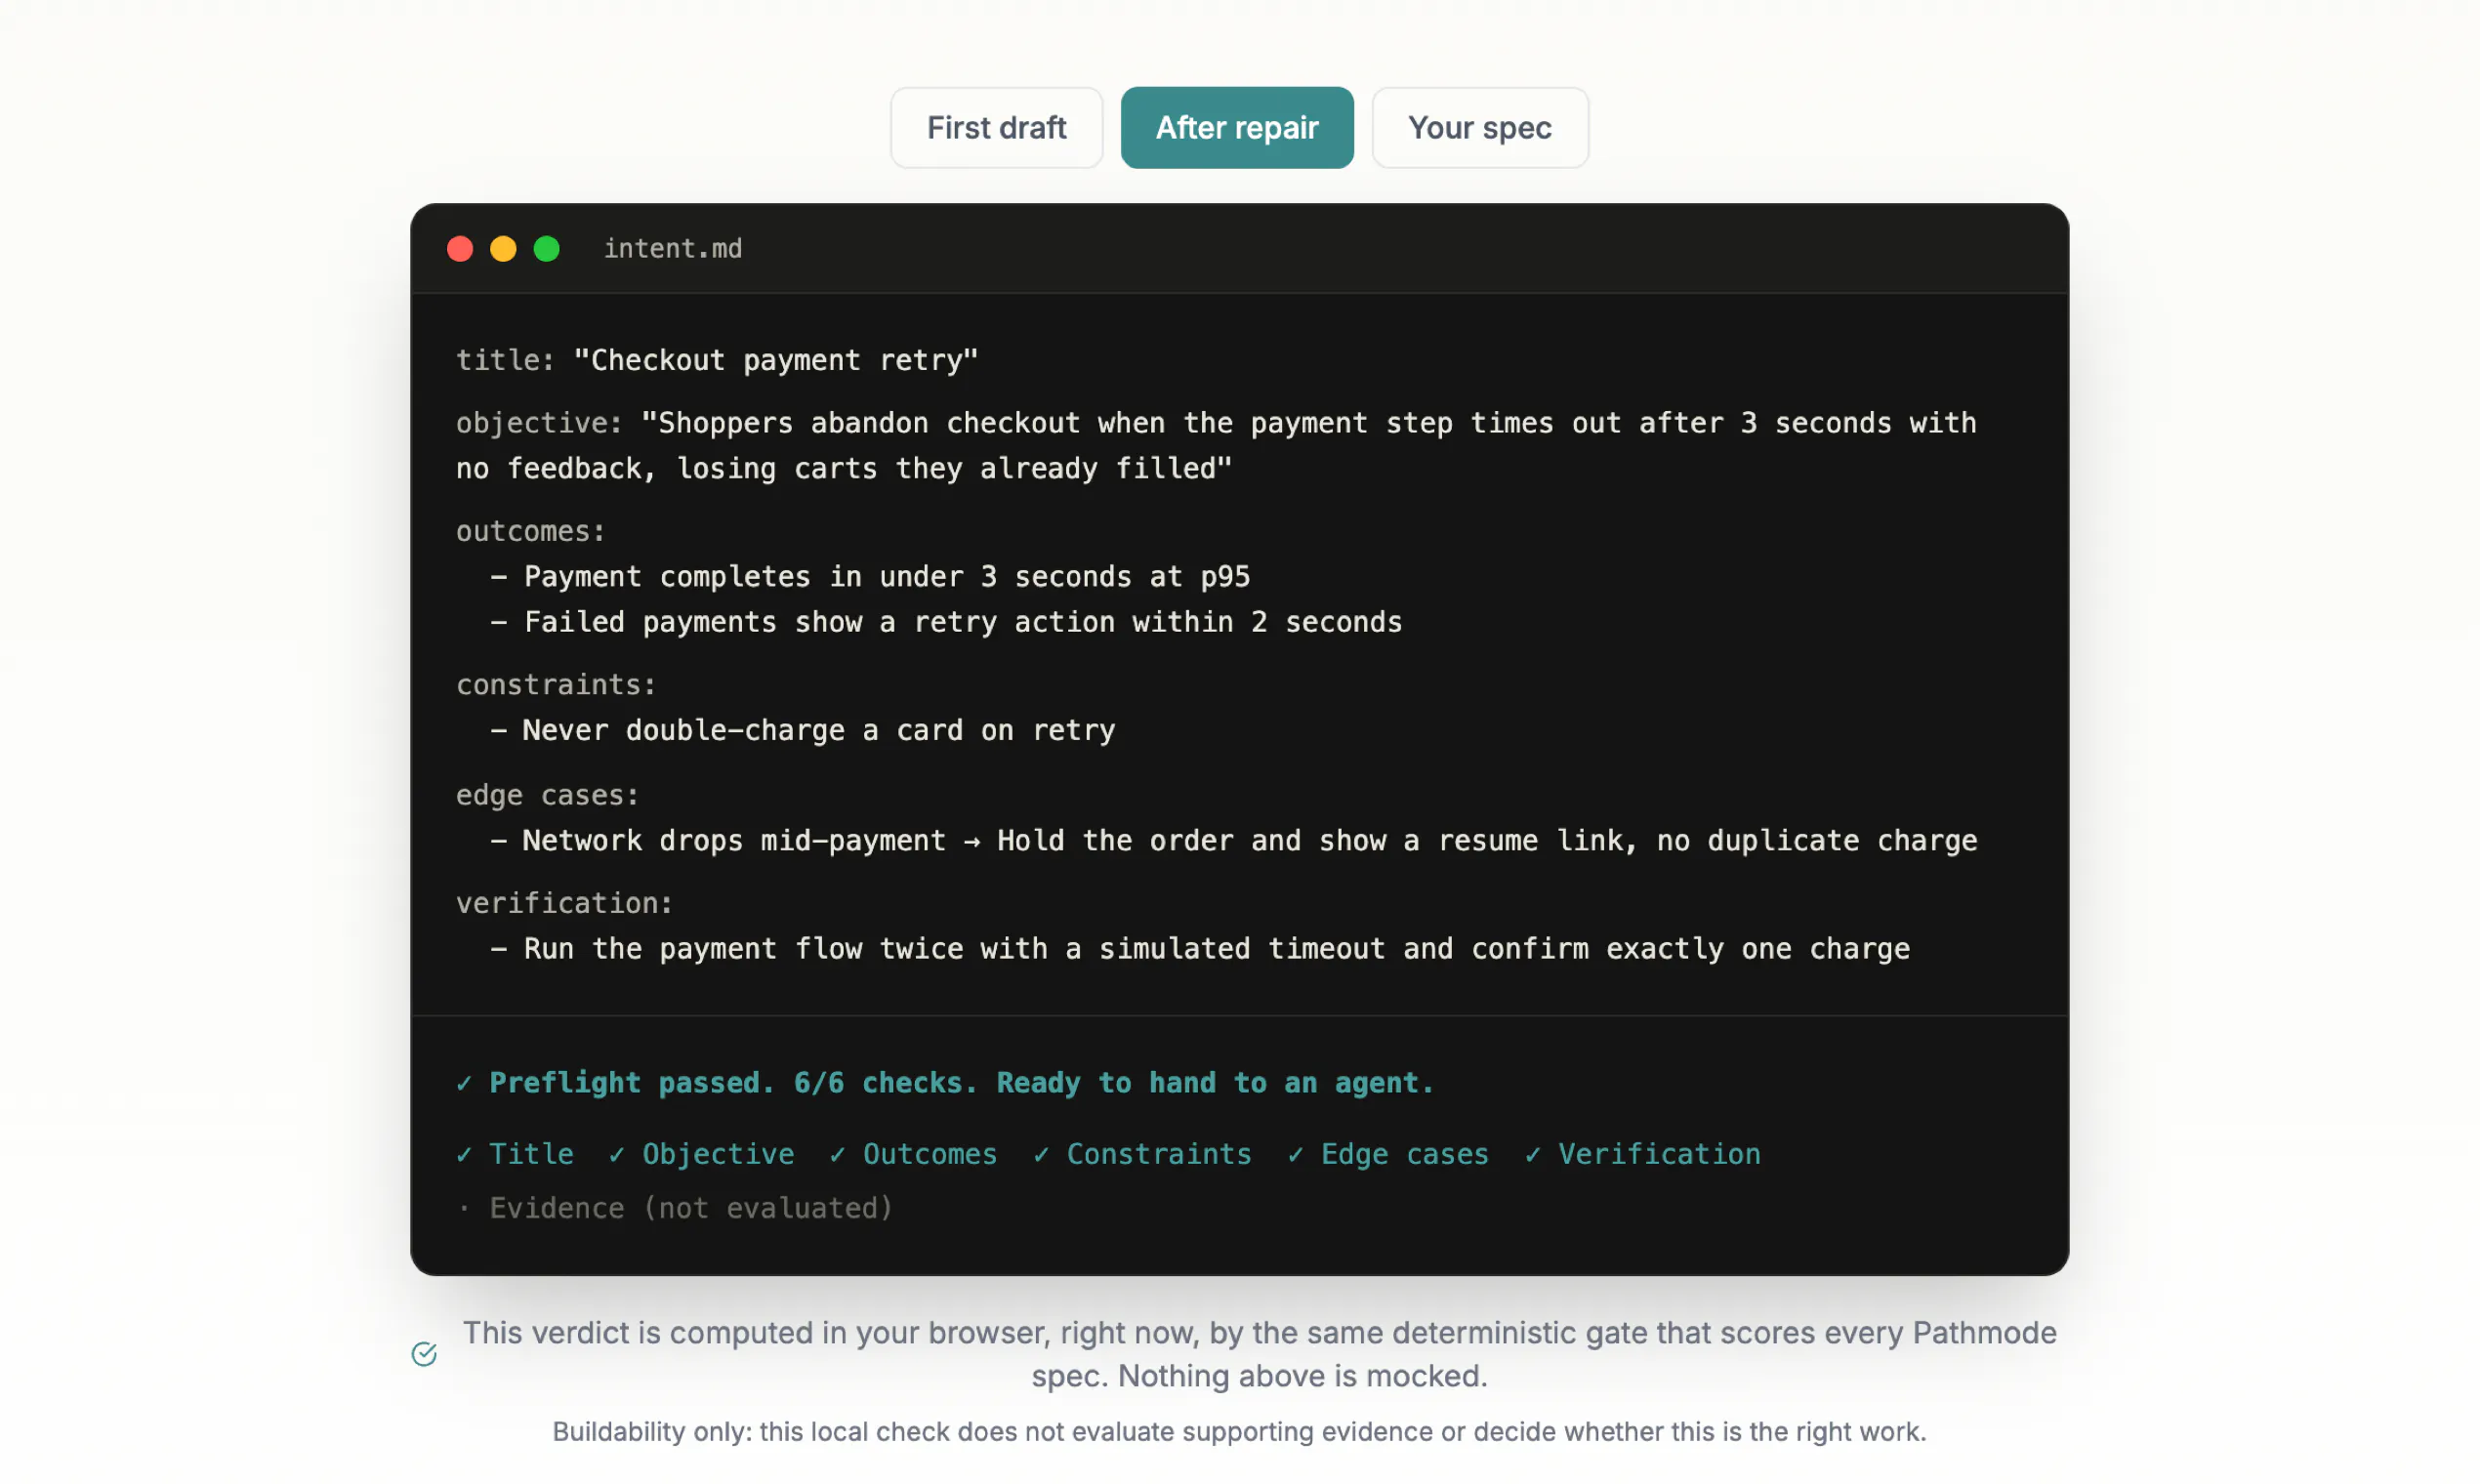Screen dimensions: 2480x1484
Task: Click the "Preflight passed. 6/6 checks" message
Action: [x=945, y=1083]
